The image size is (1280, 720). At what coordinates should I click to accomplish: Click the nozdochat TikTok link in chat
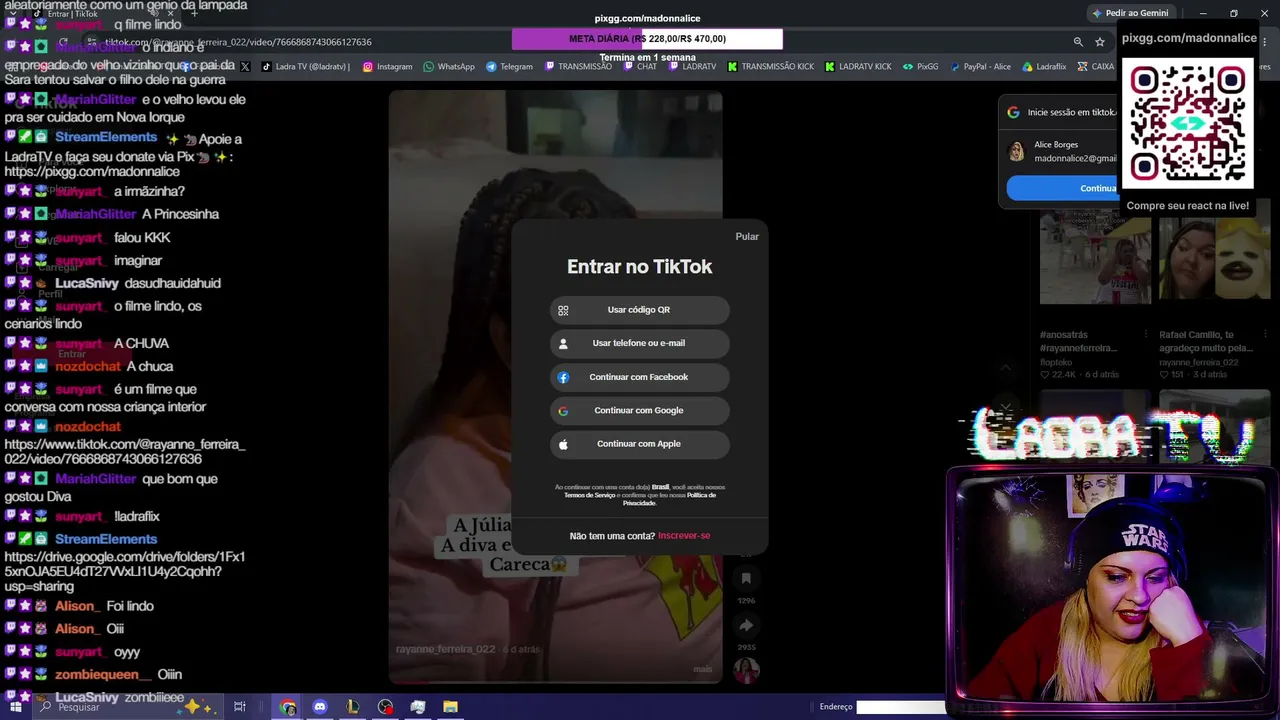[124, 451]
